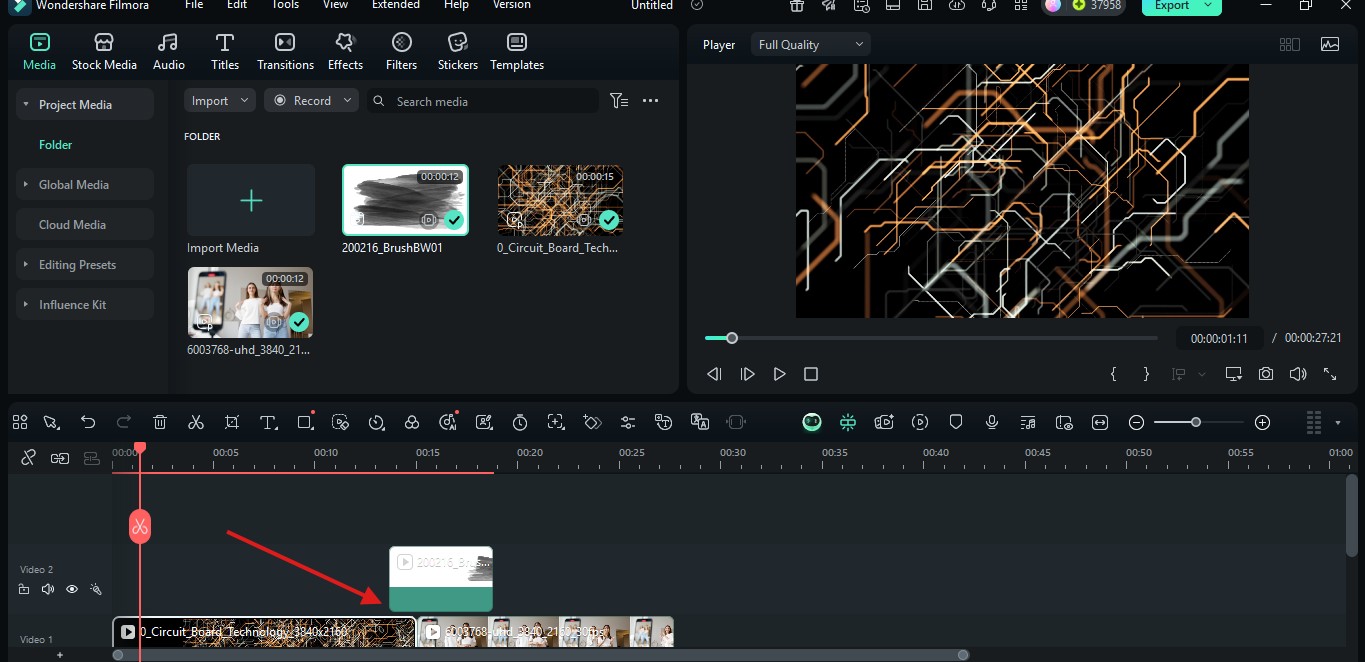Open the Stock Media tab
Viewport: 1365px width, 662px height.
click(104, 52)
